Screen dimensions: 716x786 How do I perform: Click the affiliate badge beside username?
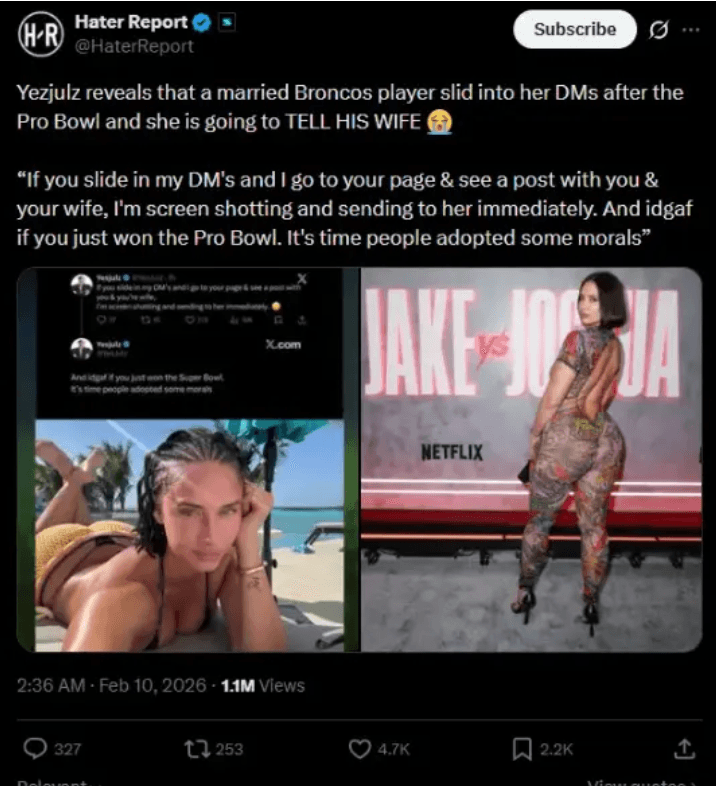pos(227,23)
